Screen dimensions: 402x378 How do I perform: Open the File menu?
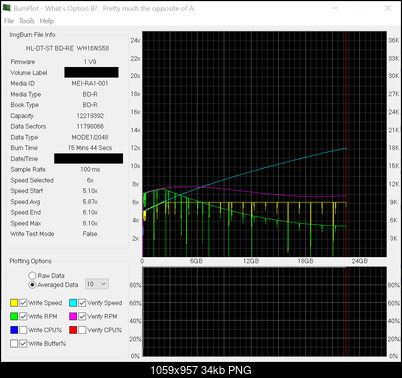[x=9, y=21]
